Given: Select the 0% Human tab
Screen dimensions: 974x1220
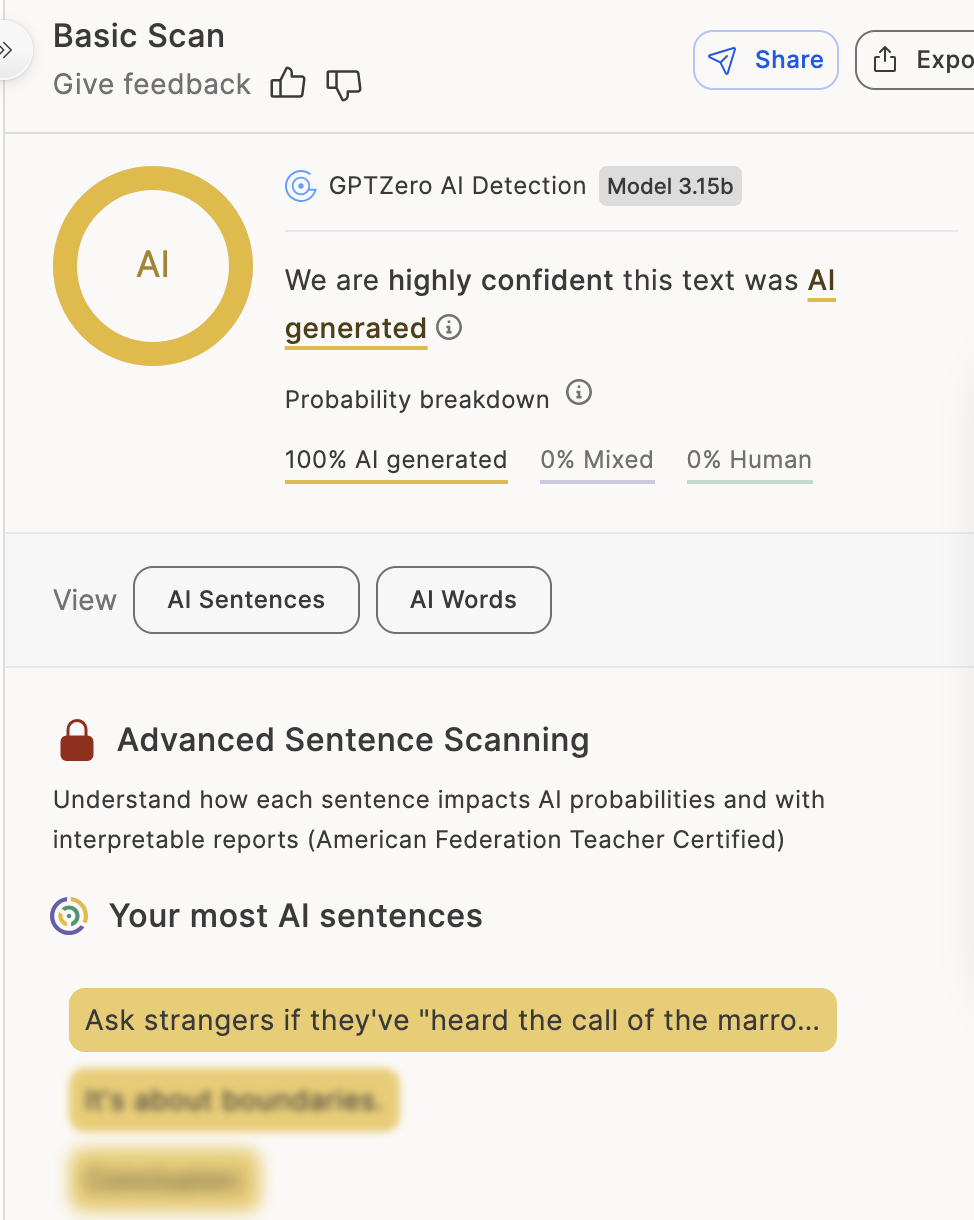Looking at the screenshot, I should (749, 460).
